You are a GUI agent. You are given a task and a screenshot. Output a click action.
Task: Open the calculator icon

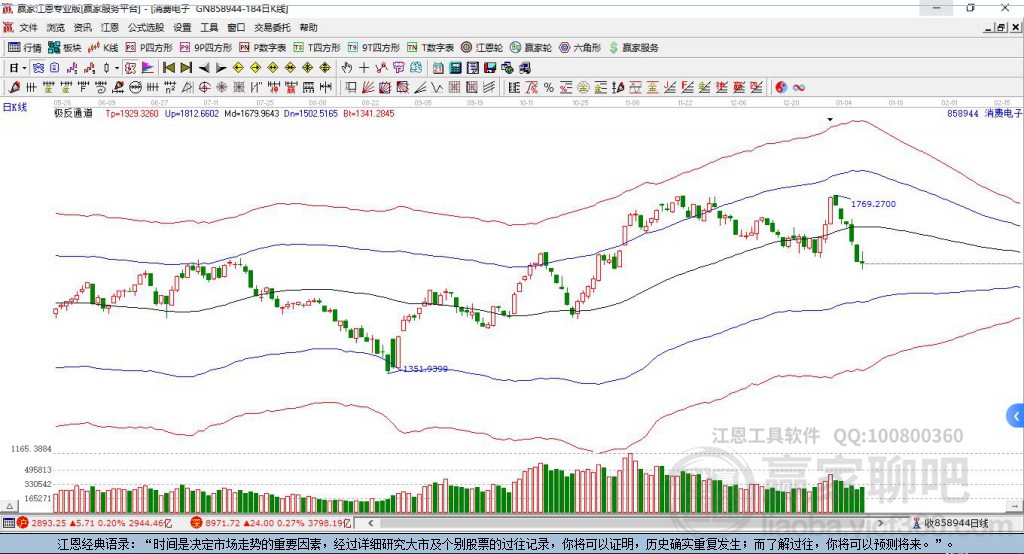click(455, 68)
